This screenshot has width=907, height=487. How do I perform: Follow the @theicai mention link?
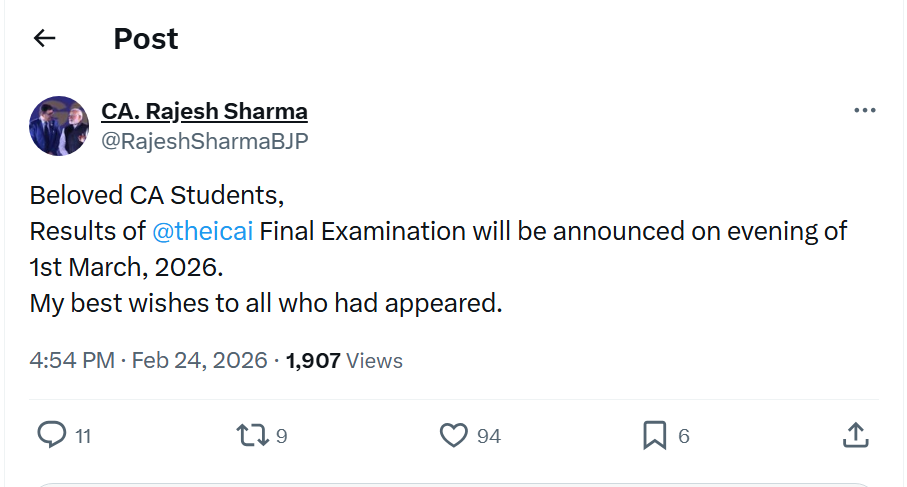[x=202, y=231]
